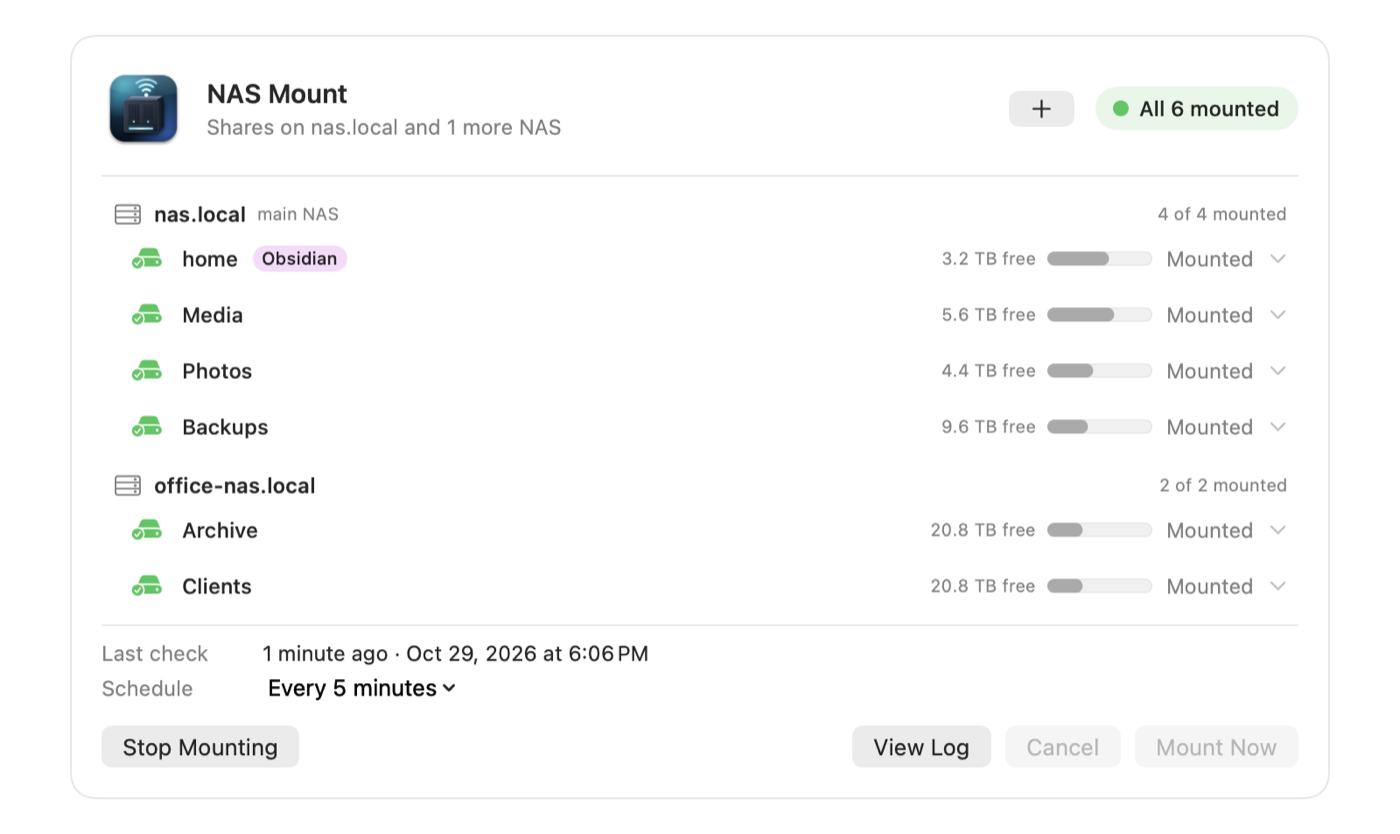Click the NAS Mount title
The height and width of the screenshot is (834, 1400).
(x=277, y=94)
